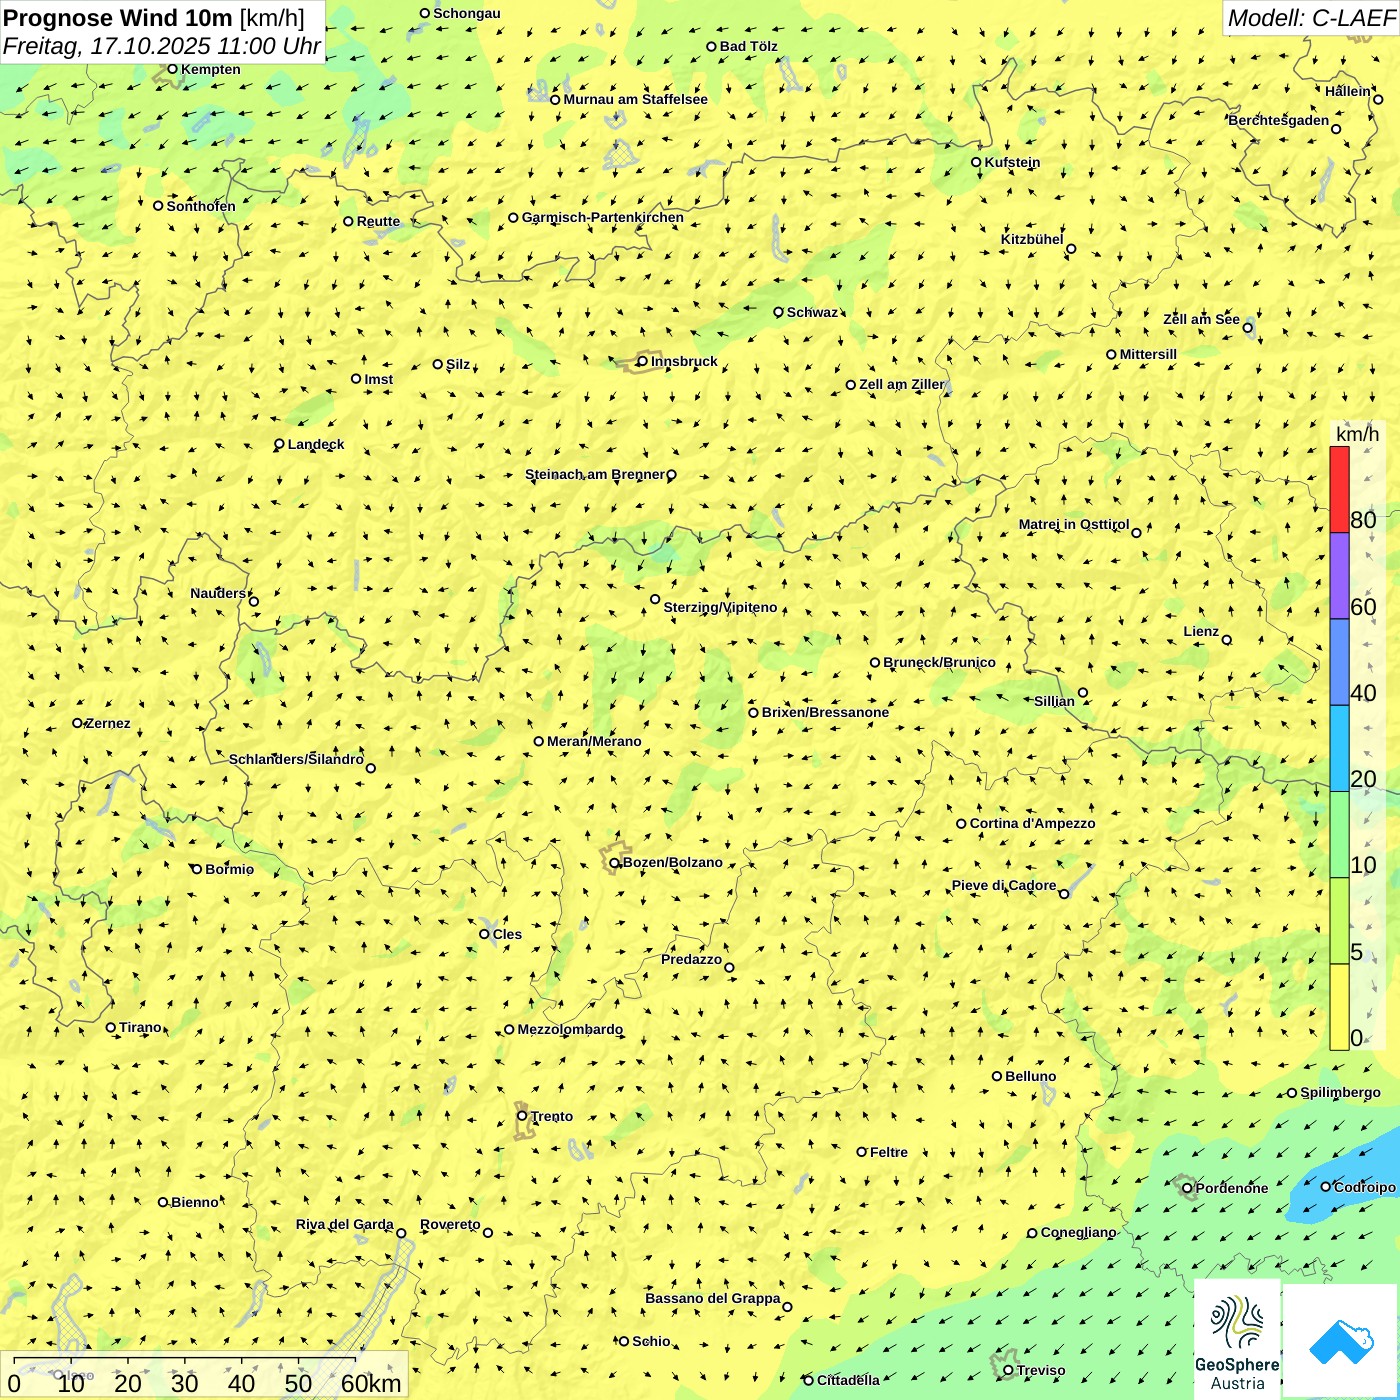
Task: Click the Sillian label
Action: [x=1054, y=701]
